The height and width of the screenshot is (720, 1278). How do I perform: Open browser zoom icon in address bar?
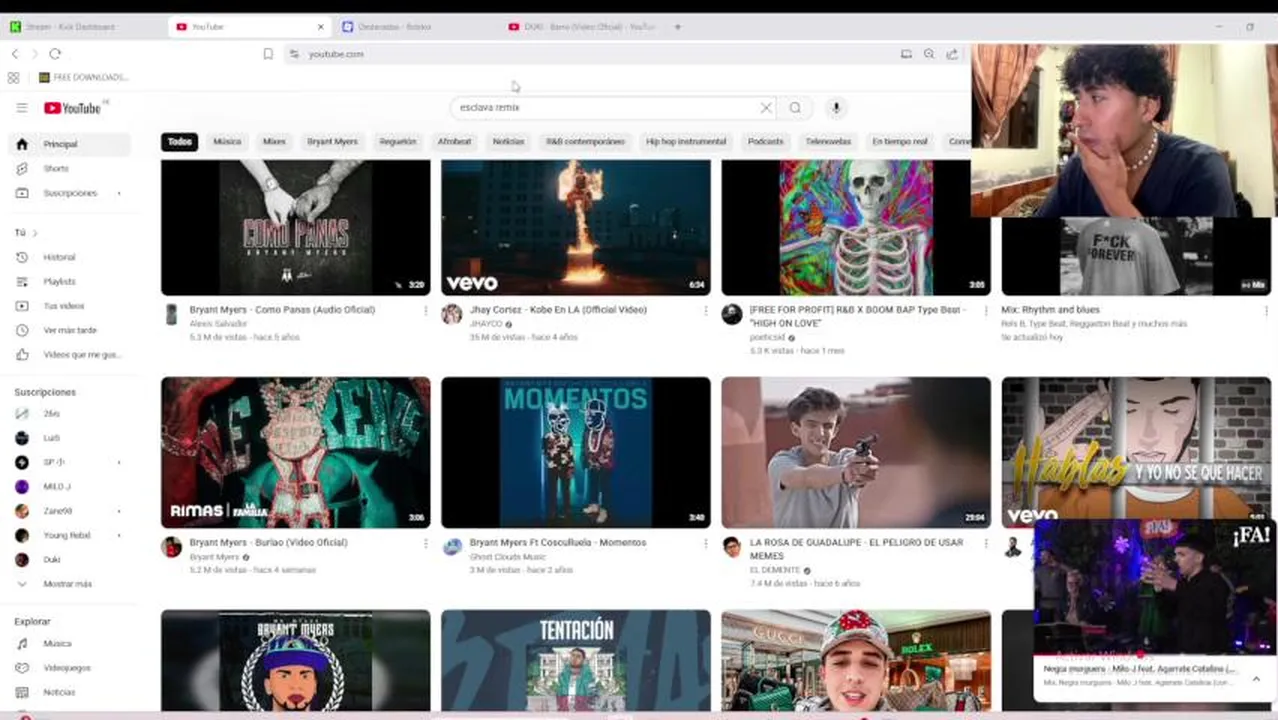[x=929, y=54]
